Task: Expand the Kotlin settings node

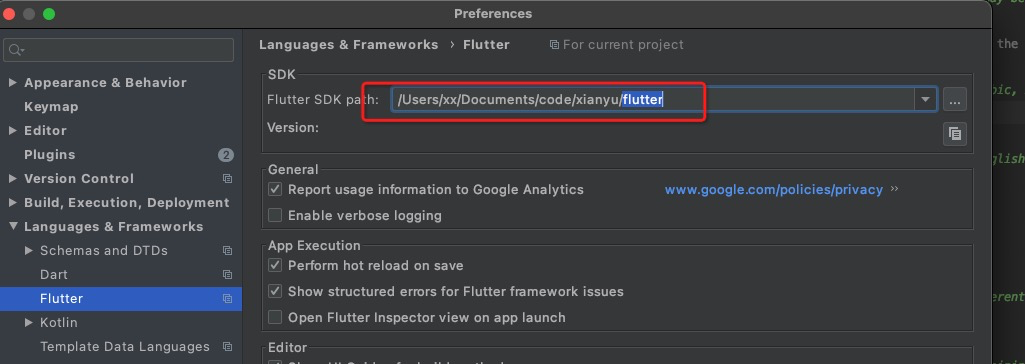Action: (x=28, y=322)
